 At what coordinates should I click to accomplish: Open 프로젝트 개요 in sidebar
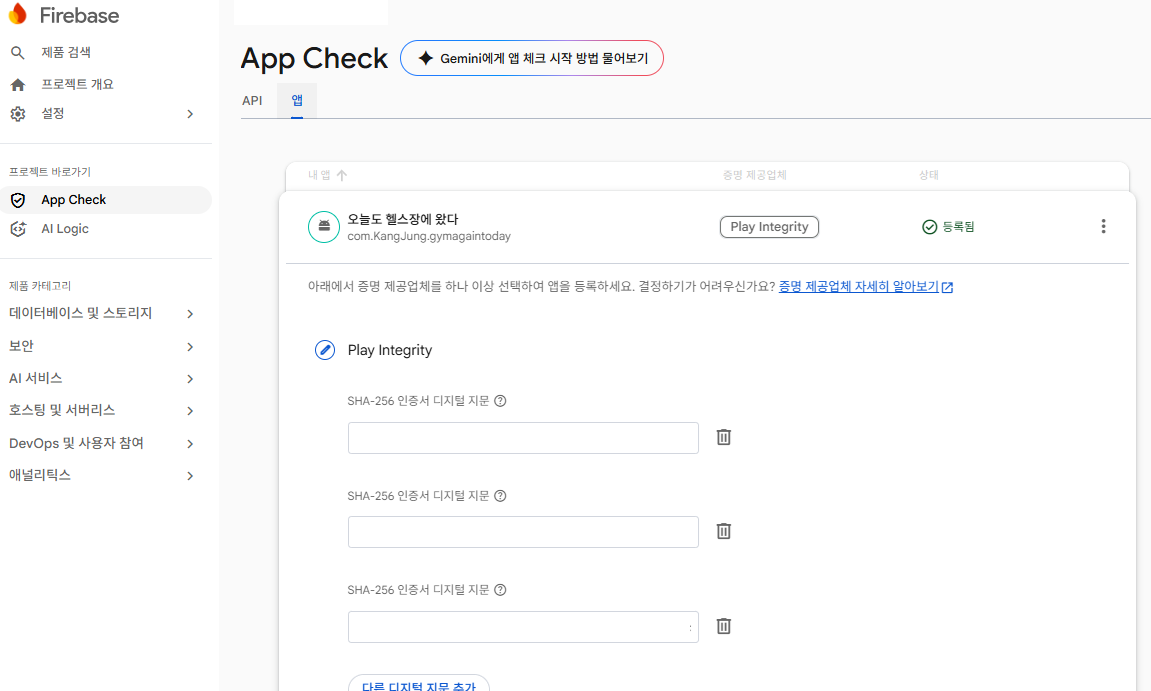pyautogui.click(x=77, y=84)
